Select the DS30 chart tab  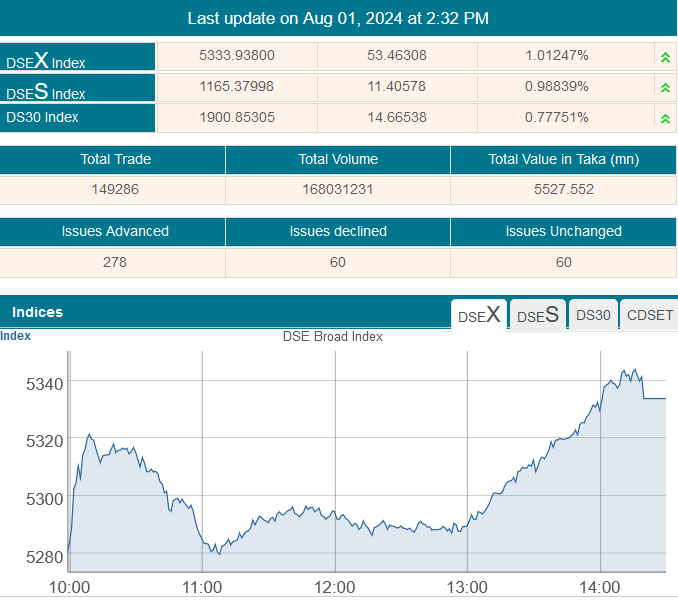pos(593,315)
